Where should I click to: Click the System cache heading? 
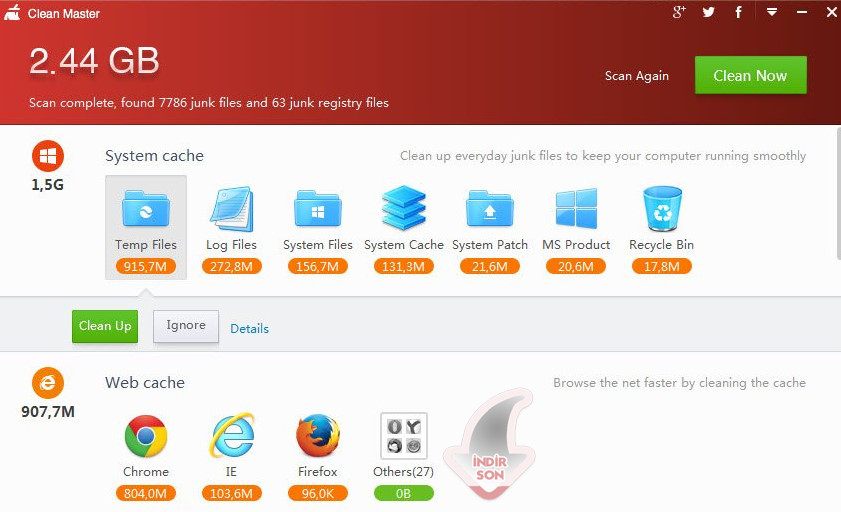point(154,156)
